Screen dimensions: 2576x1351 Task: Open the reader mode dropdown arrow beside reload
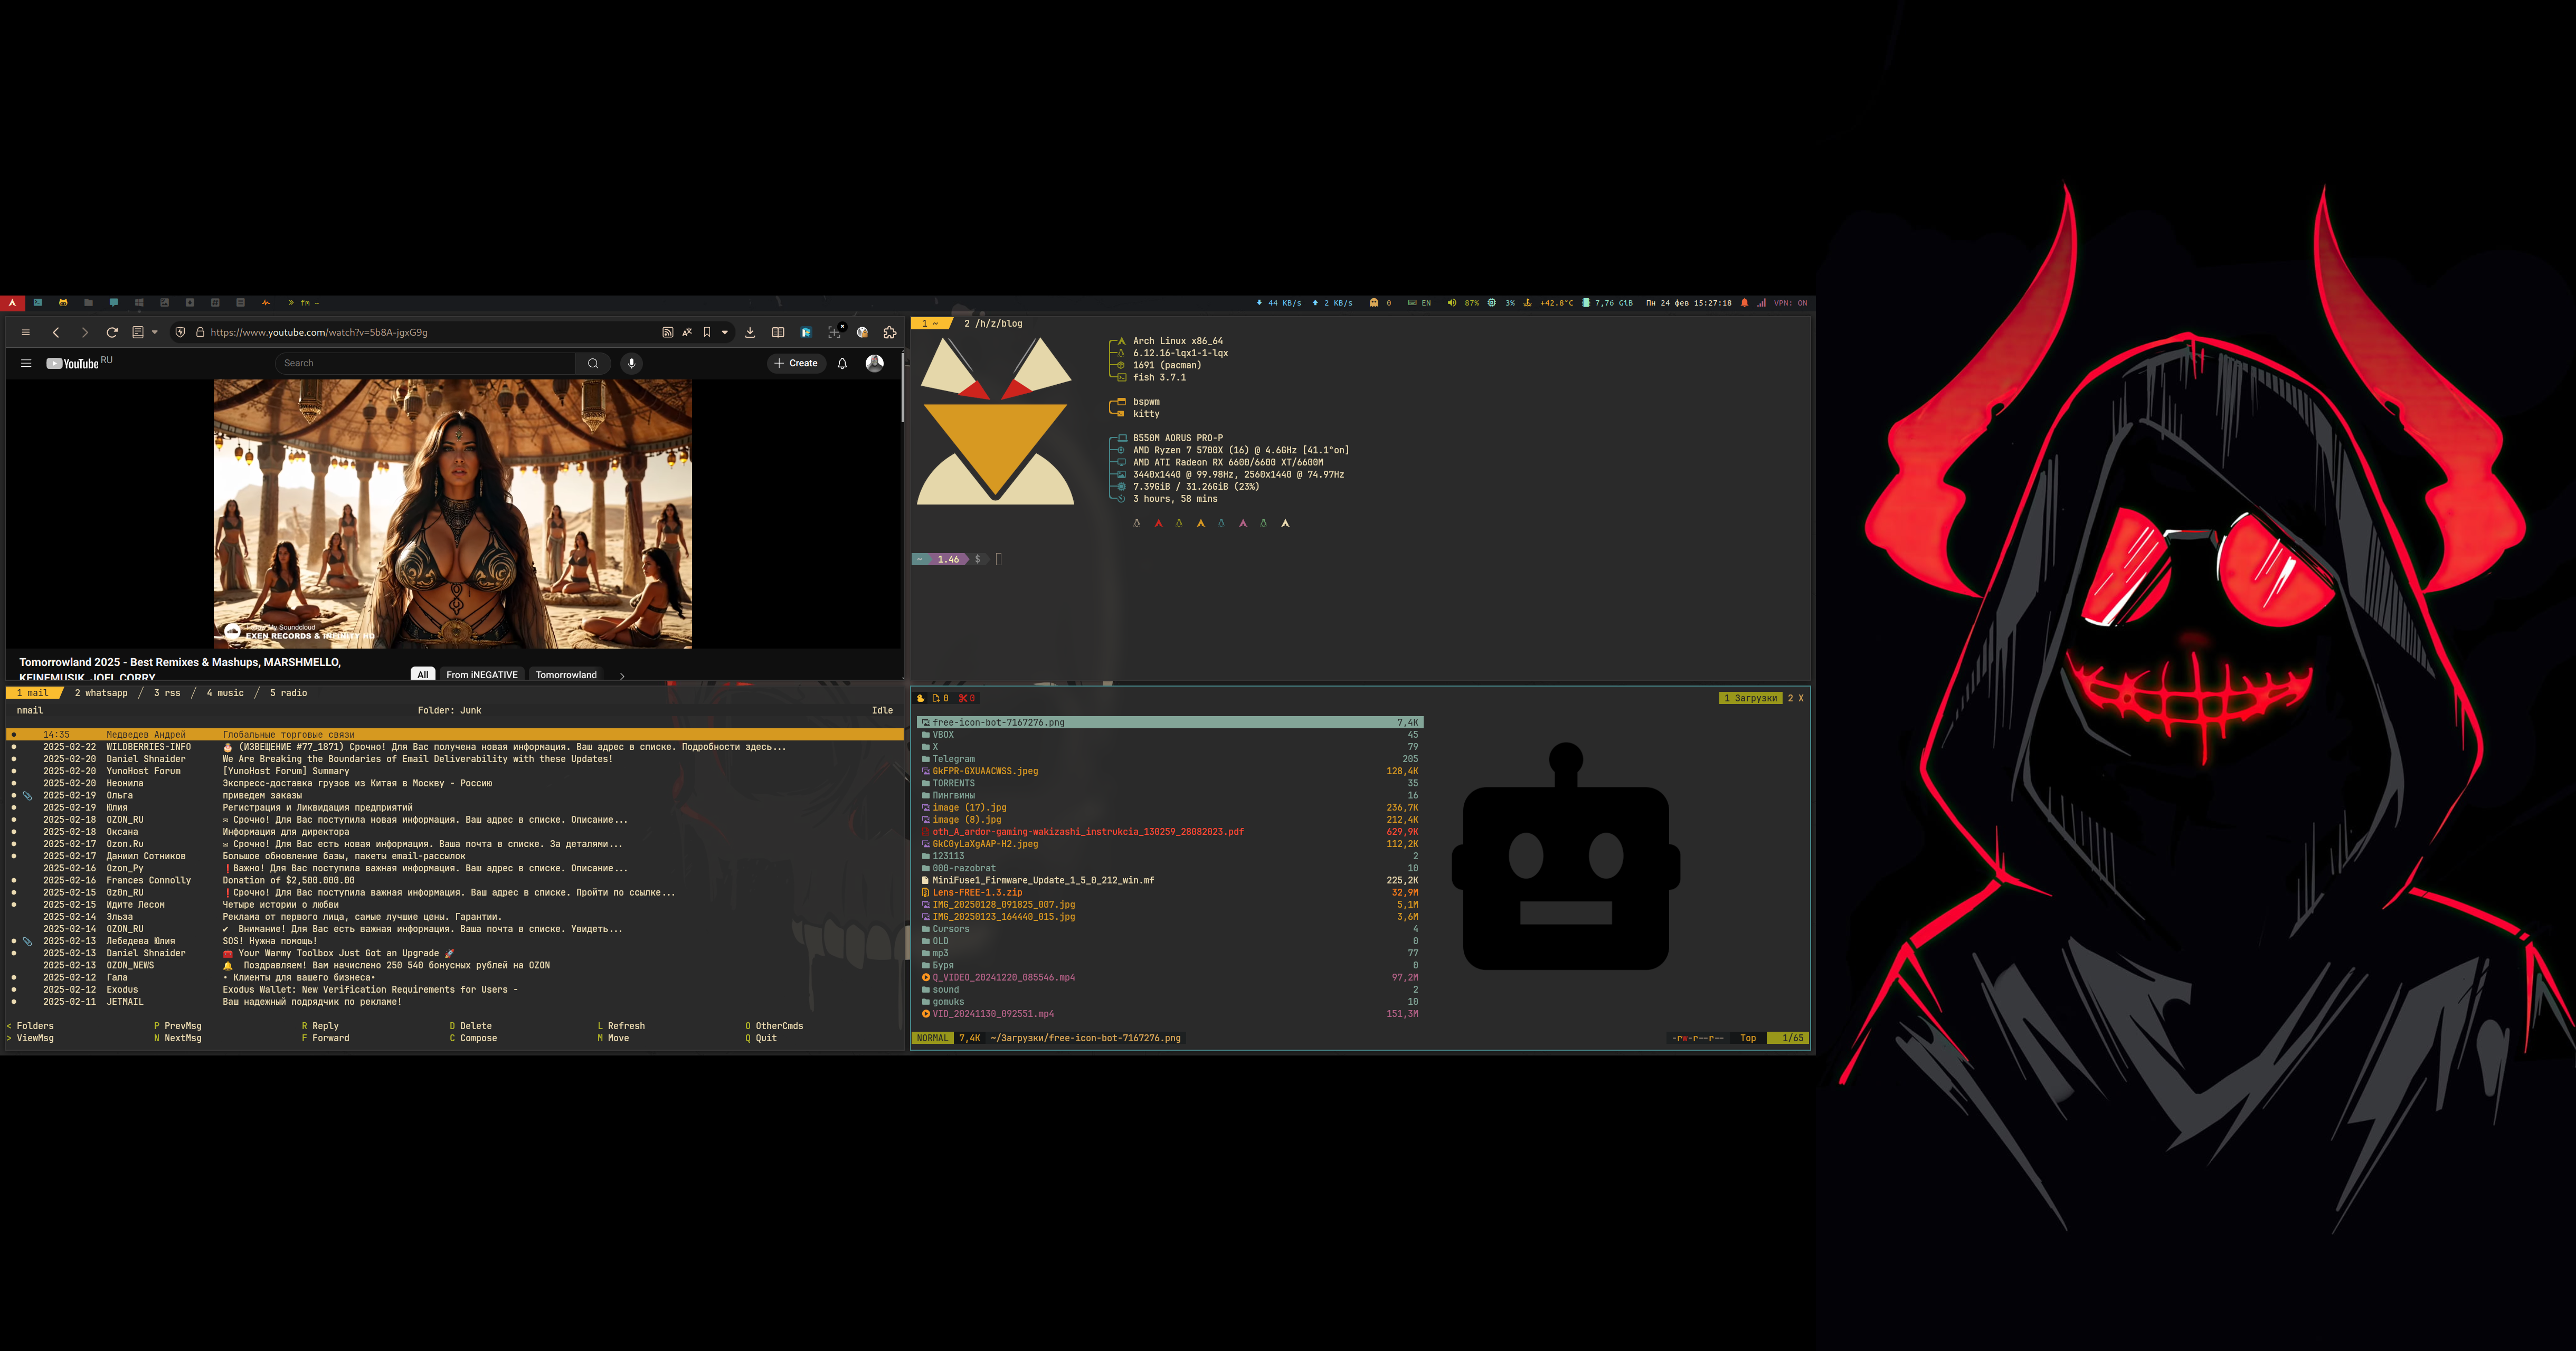tap(155, 332)
